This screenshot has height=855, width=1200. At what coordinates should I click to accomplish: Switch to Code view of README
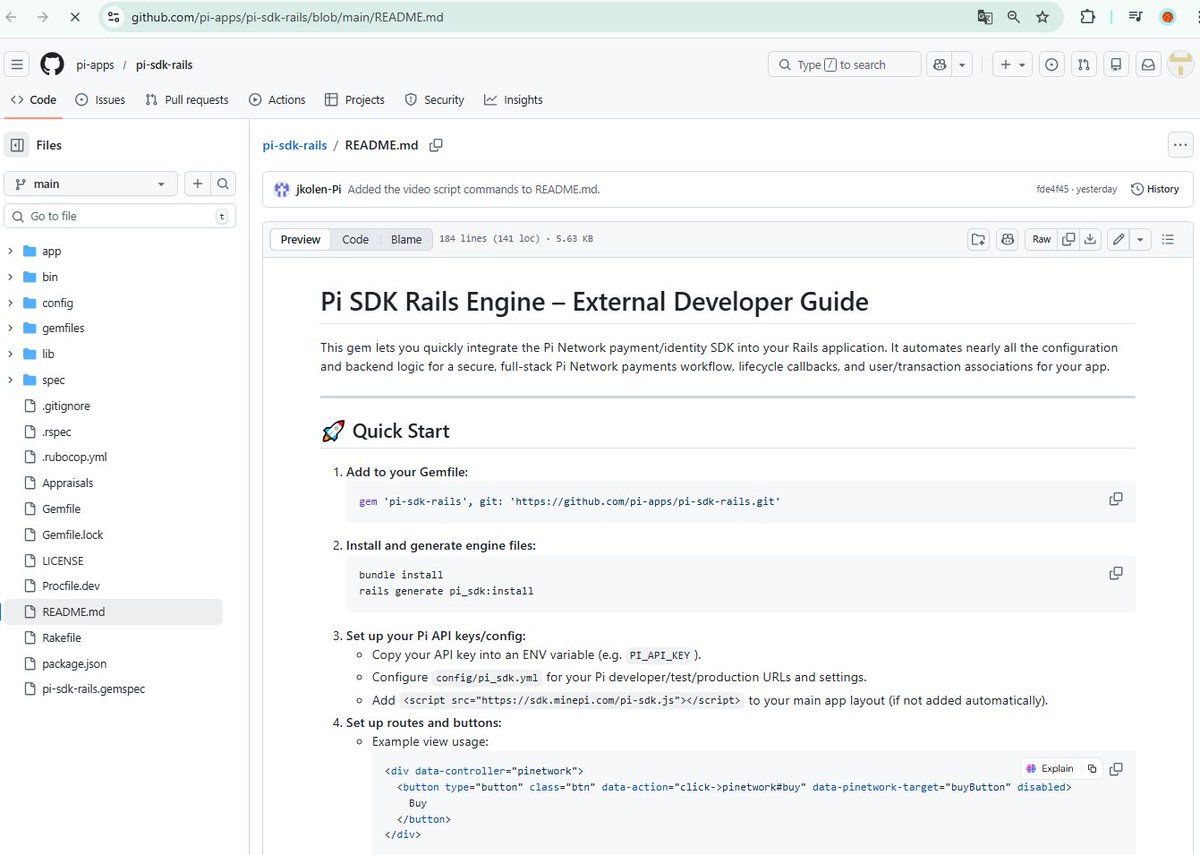tap(355, 239)
